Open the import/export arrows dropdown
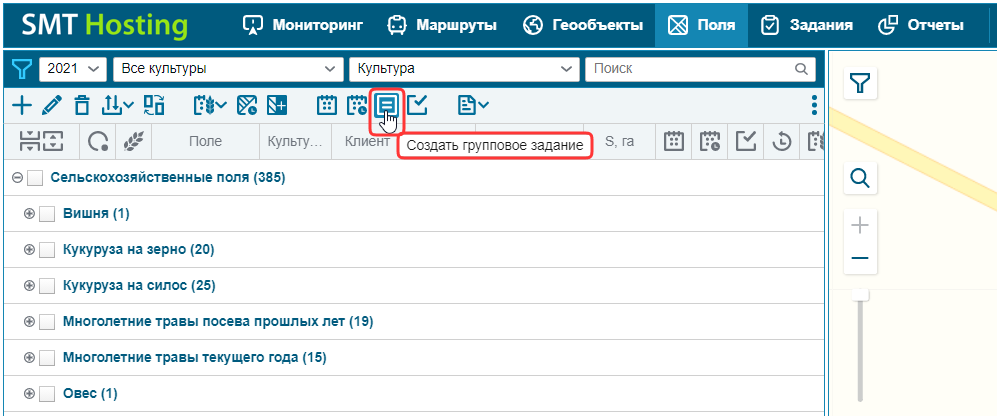The image size is (997, 416). 118,105
